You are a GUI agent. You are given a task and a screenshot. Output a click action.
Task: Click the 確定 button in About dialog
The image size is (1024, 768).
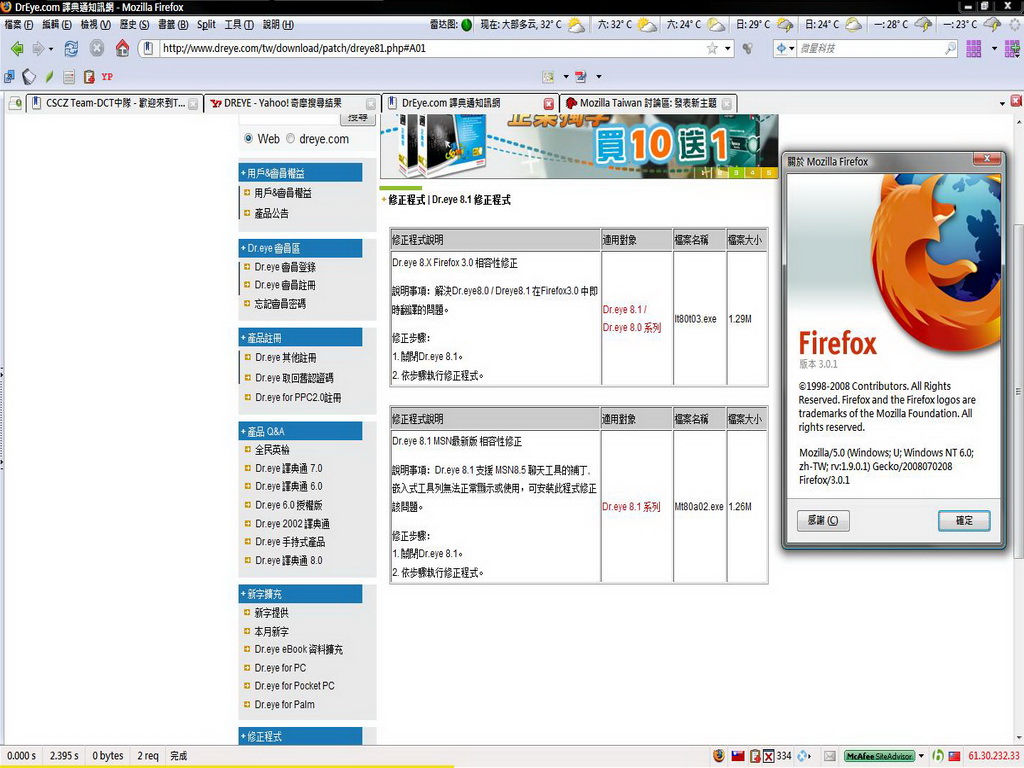[964, 520]
